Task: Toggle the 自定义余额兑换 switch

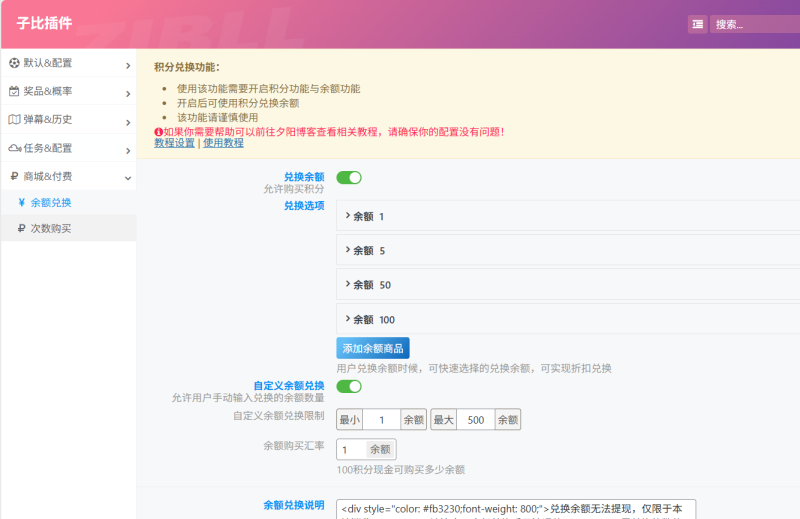Action: (x=349, y=386)
